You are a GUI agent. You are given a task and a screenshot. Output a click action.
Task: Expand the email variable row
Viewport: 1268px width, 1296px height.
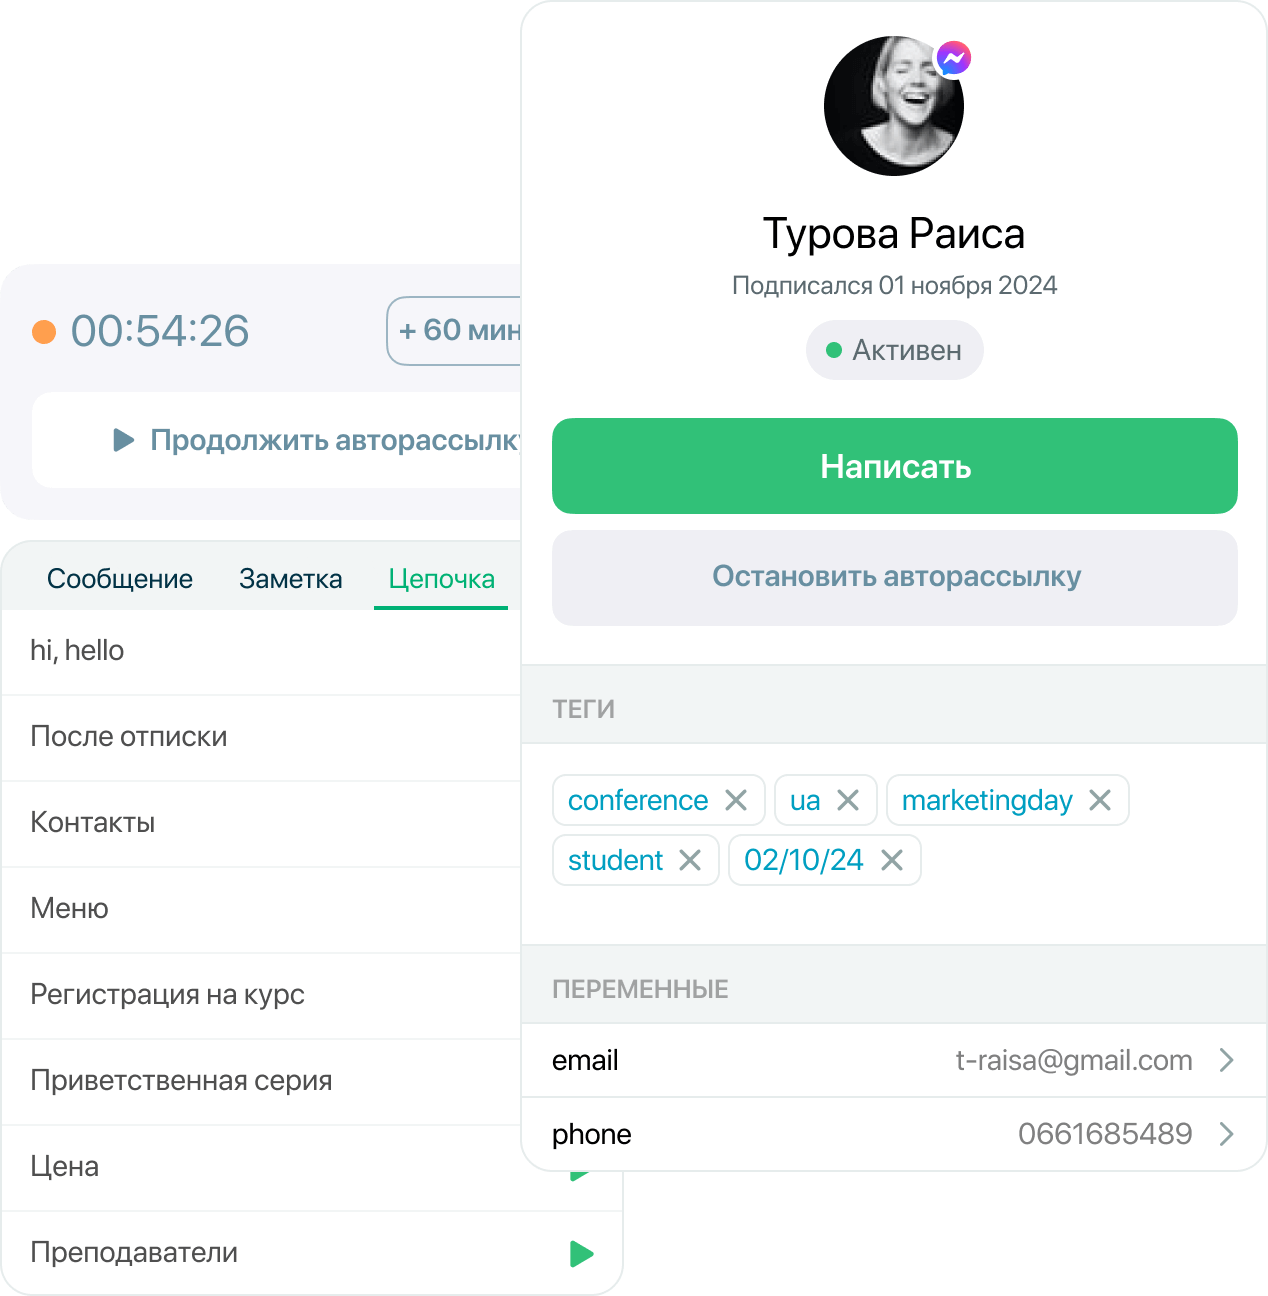pos(1226,1061)
